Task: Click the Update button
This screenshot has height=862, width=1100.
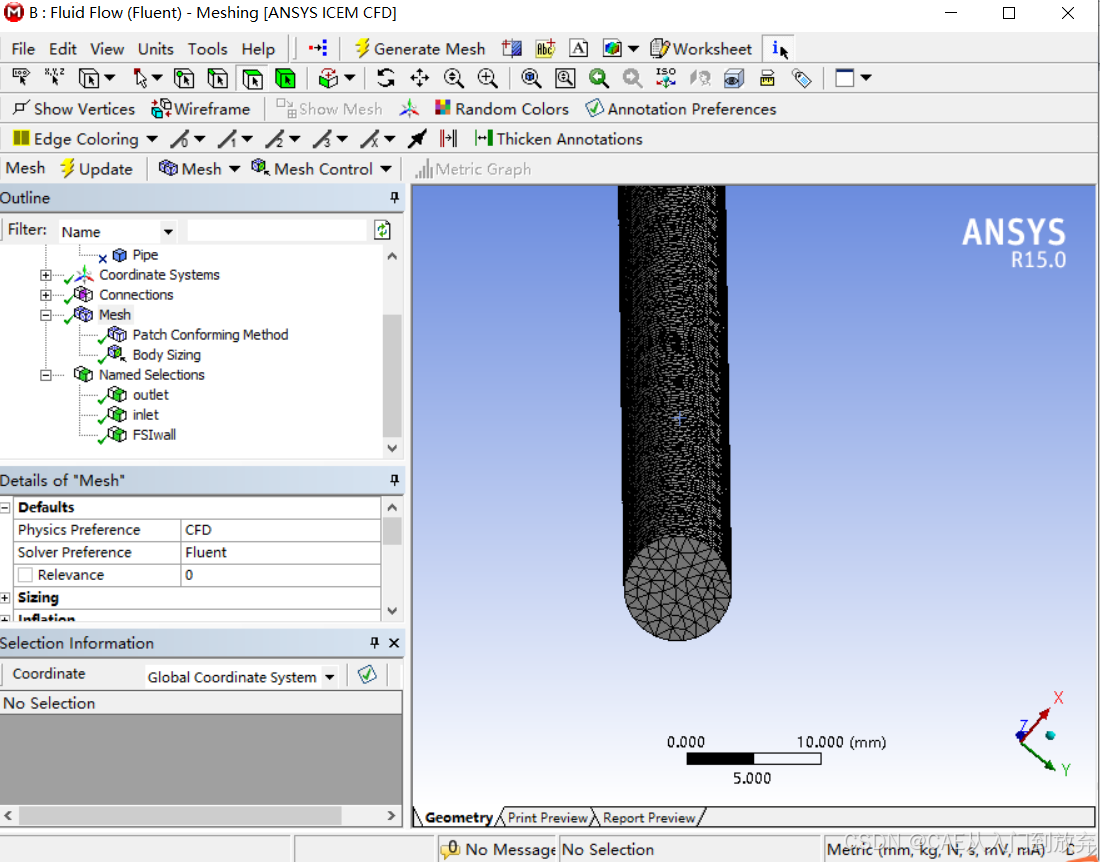Action: (96, 169)
